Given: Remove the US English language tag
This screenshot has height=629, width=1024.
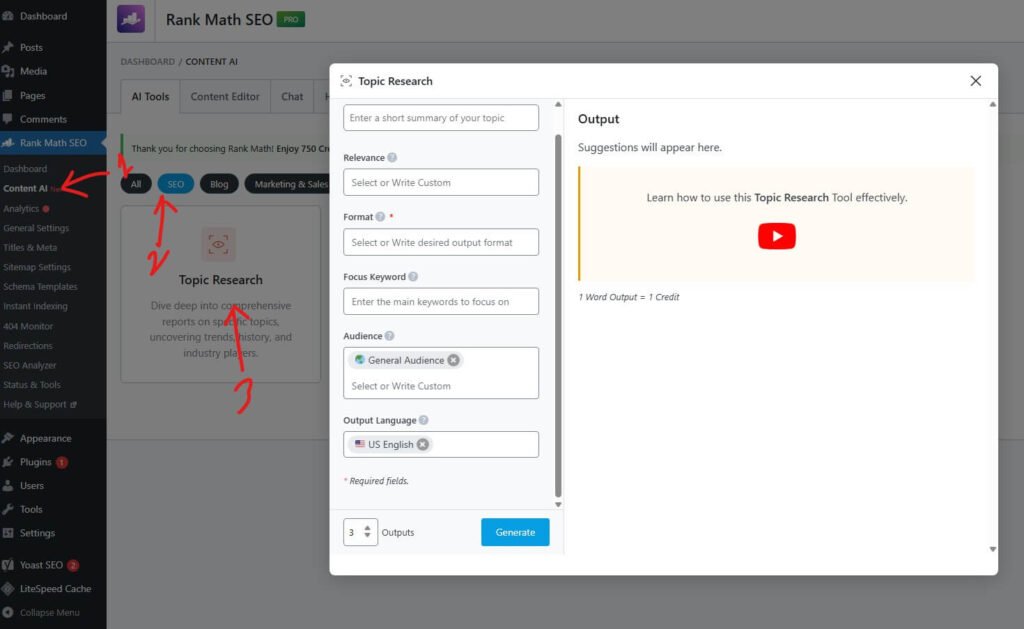Looking at the screenshot, I should (x=423, y=444).
